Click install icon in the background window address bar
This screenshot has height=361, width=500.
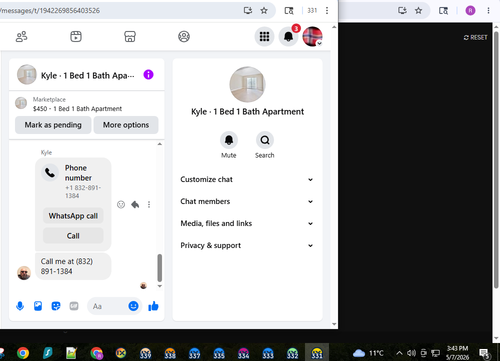coord(402,11)
